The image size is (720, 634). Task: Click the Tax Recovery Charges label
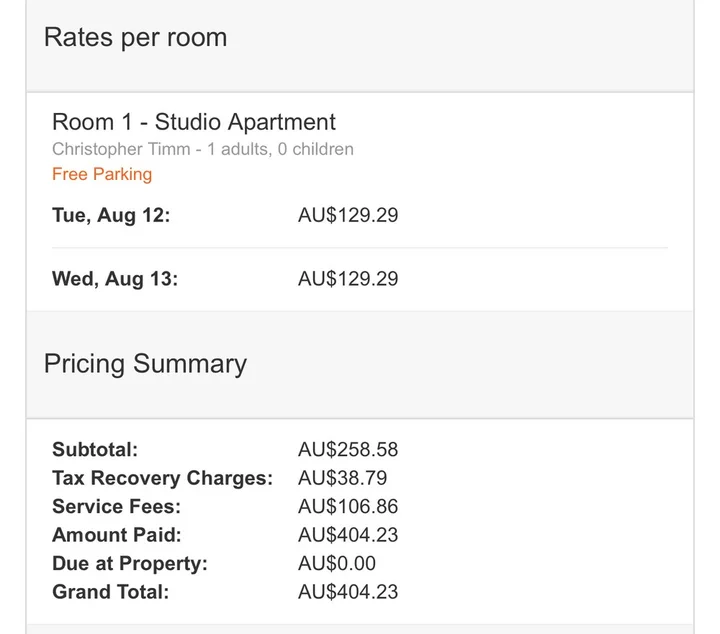[162, 478]
